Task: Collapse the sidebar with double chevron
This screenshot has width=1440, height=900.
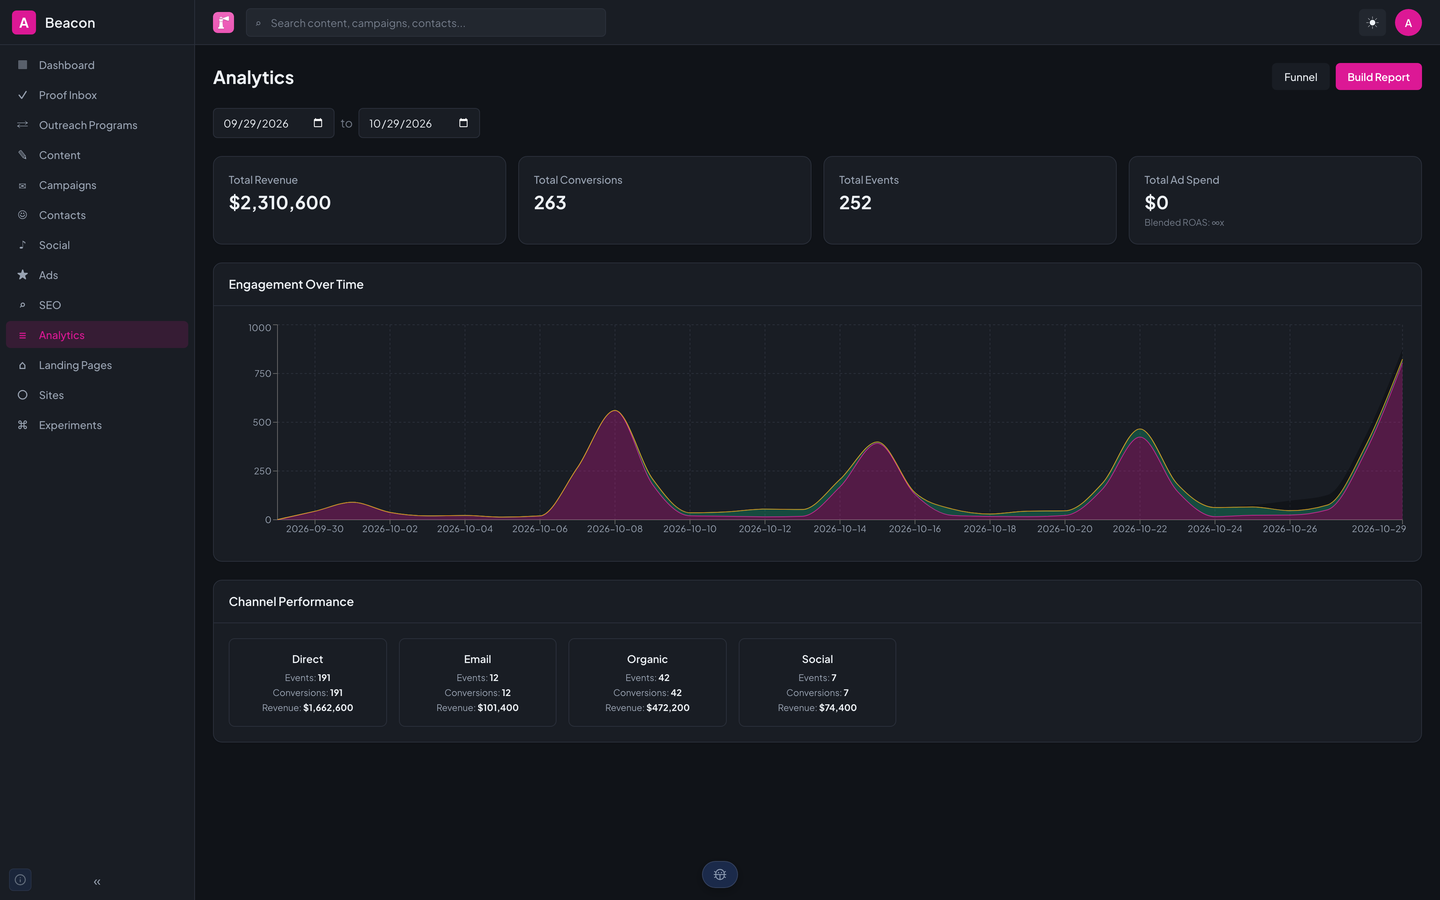Action: click(97, 882)
